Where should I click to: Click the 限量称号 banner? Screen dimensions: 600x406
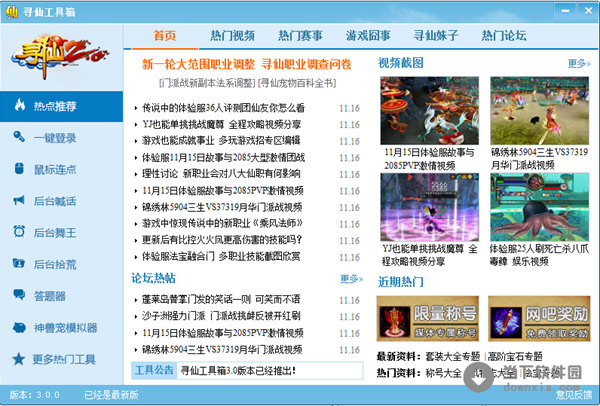(x=428, y=318)
